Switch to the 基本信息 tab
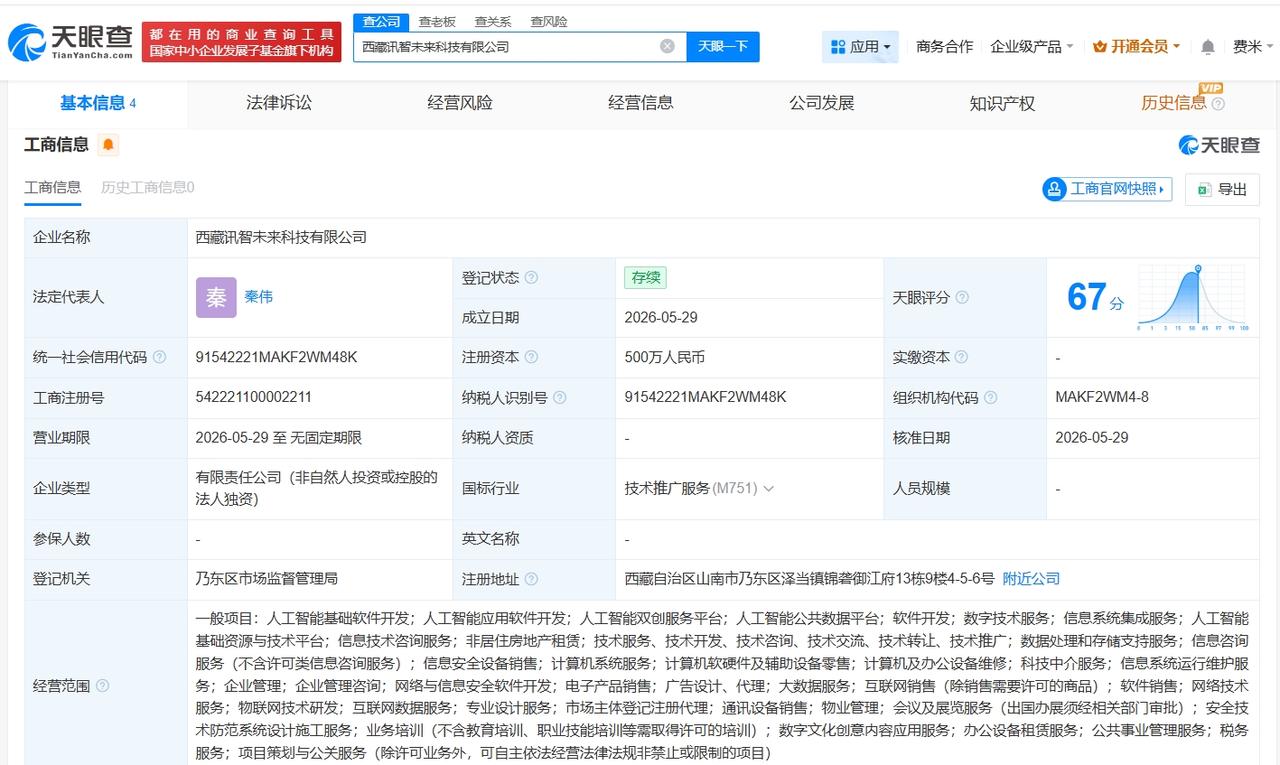This screenshot has width=1280, height=765. coord(98,103)
